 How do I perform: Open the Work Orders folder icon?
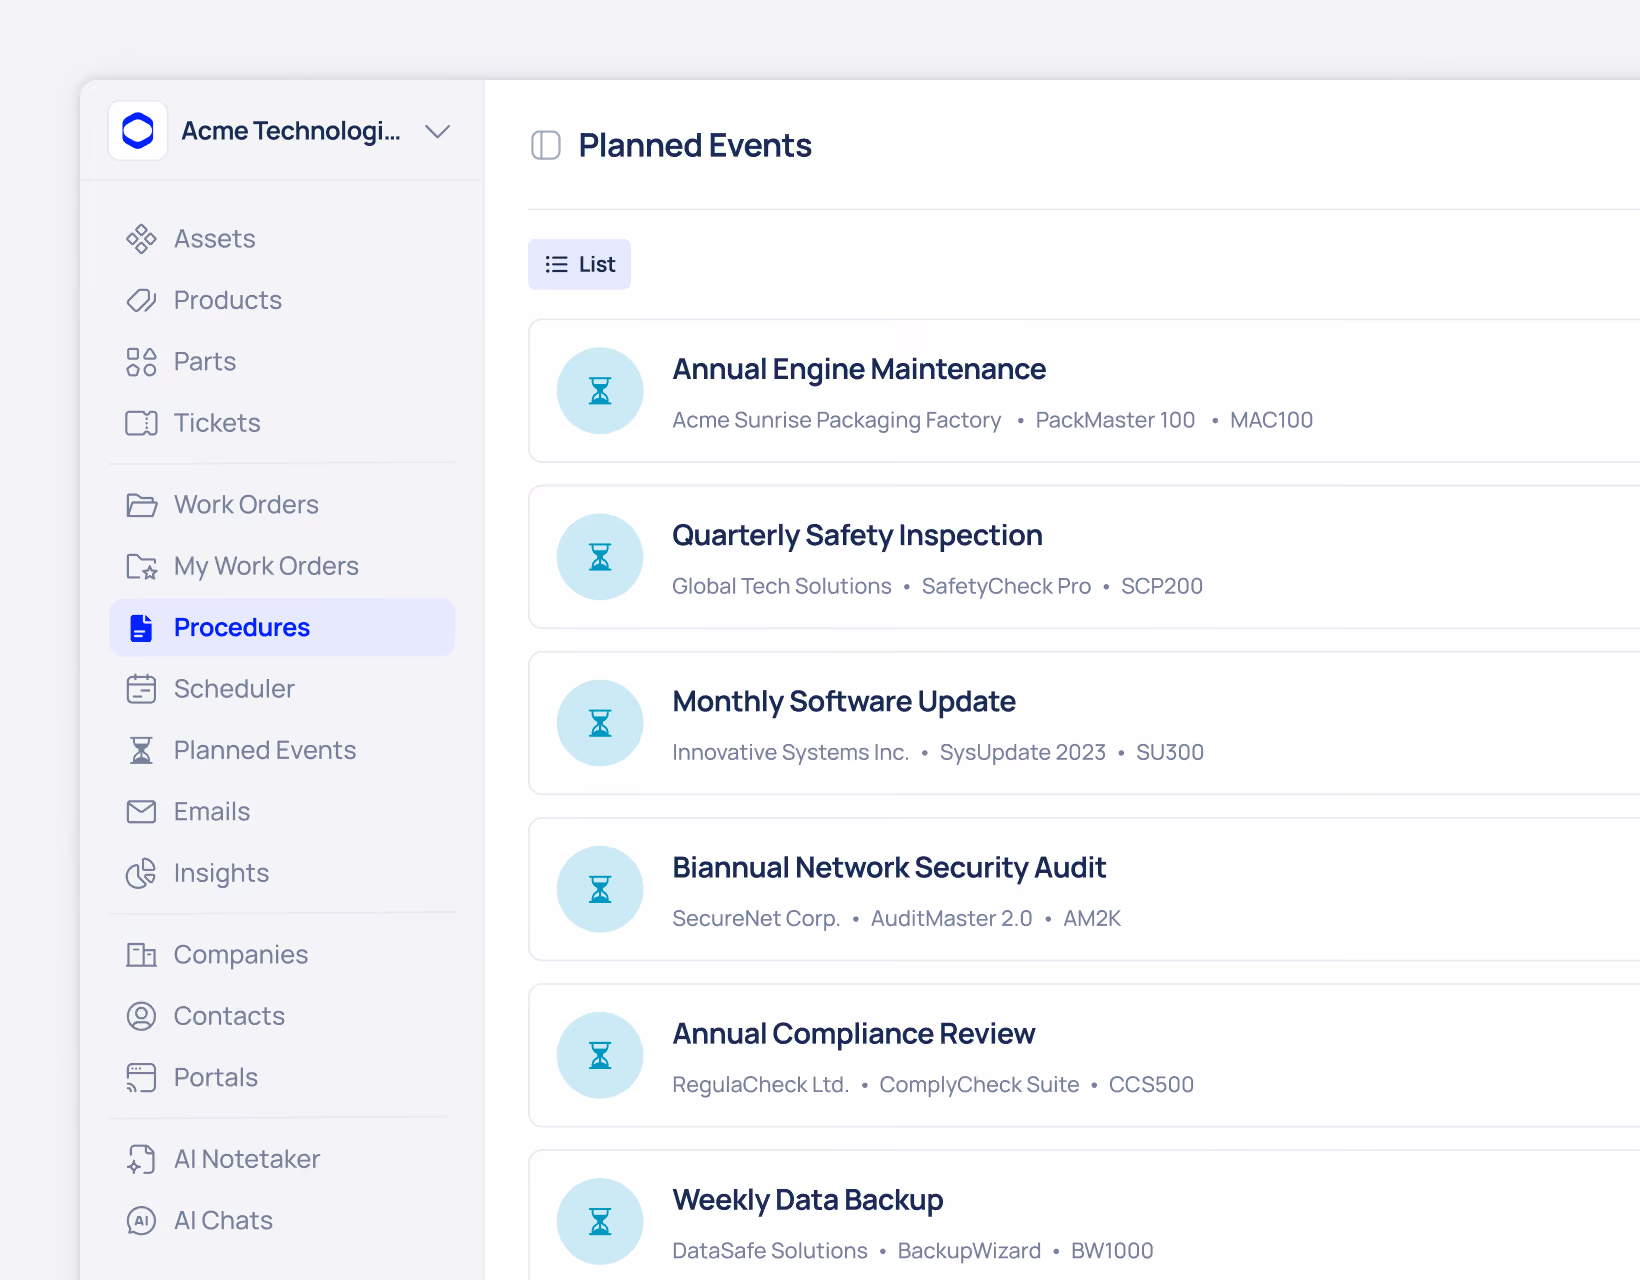pos(141,505)
